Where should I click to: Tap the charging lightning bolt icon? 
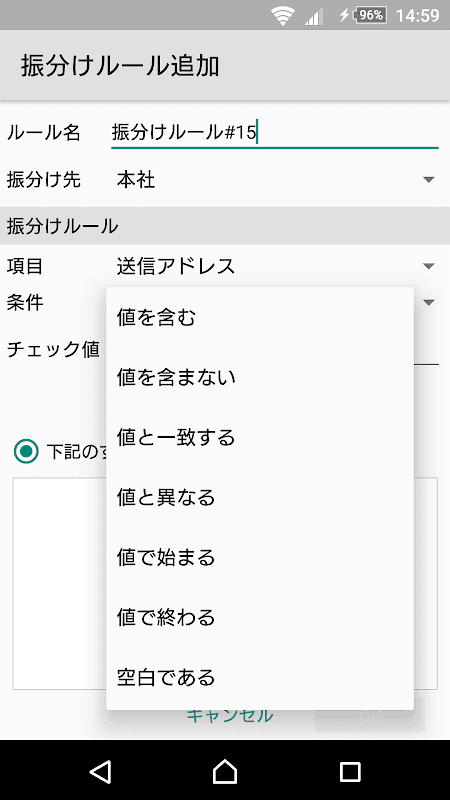345,15
